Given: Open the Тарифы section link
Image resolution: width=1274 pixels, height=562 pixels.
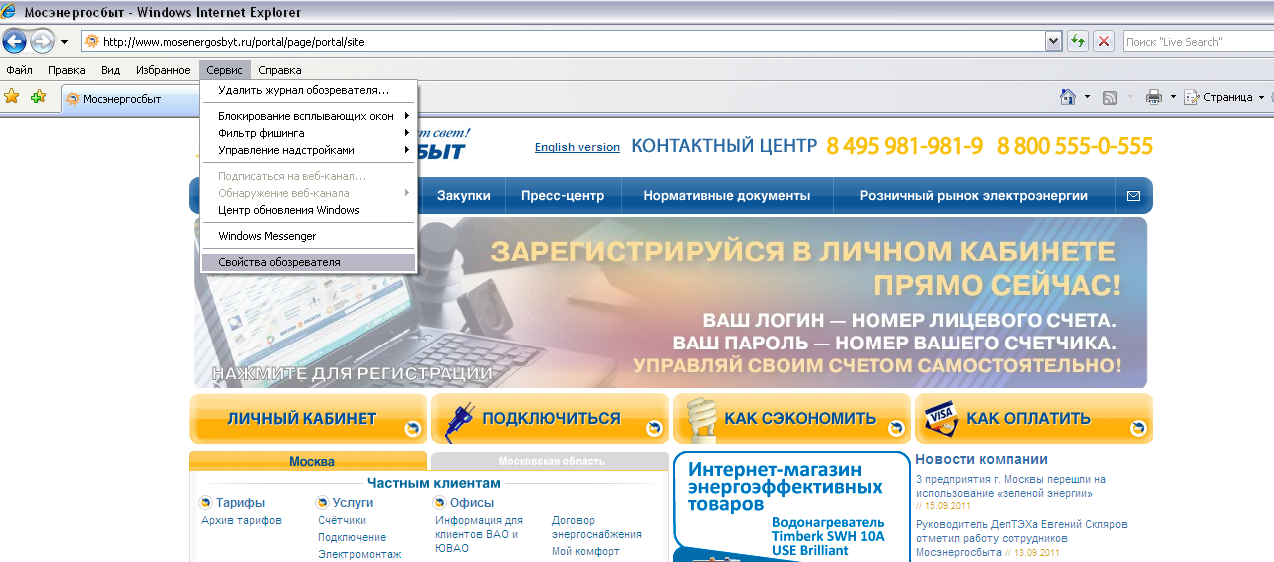Looking at the screenshot, I should click(x=240, y=503).
